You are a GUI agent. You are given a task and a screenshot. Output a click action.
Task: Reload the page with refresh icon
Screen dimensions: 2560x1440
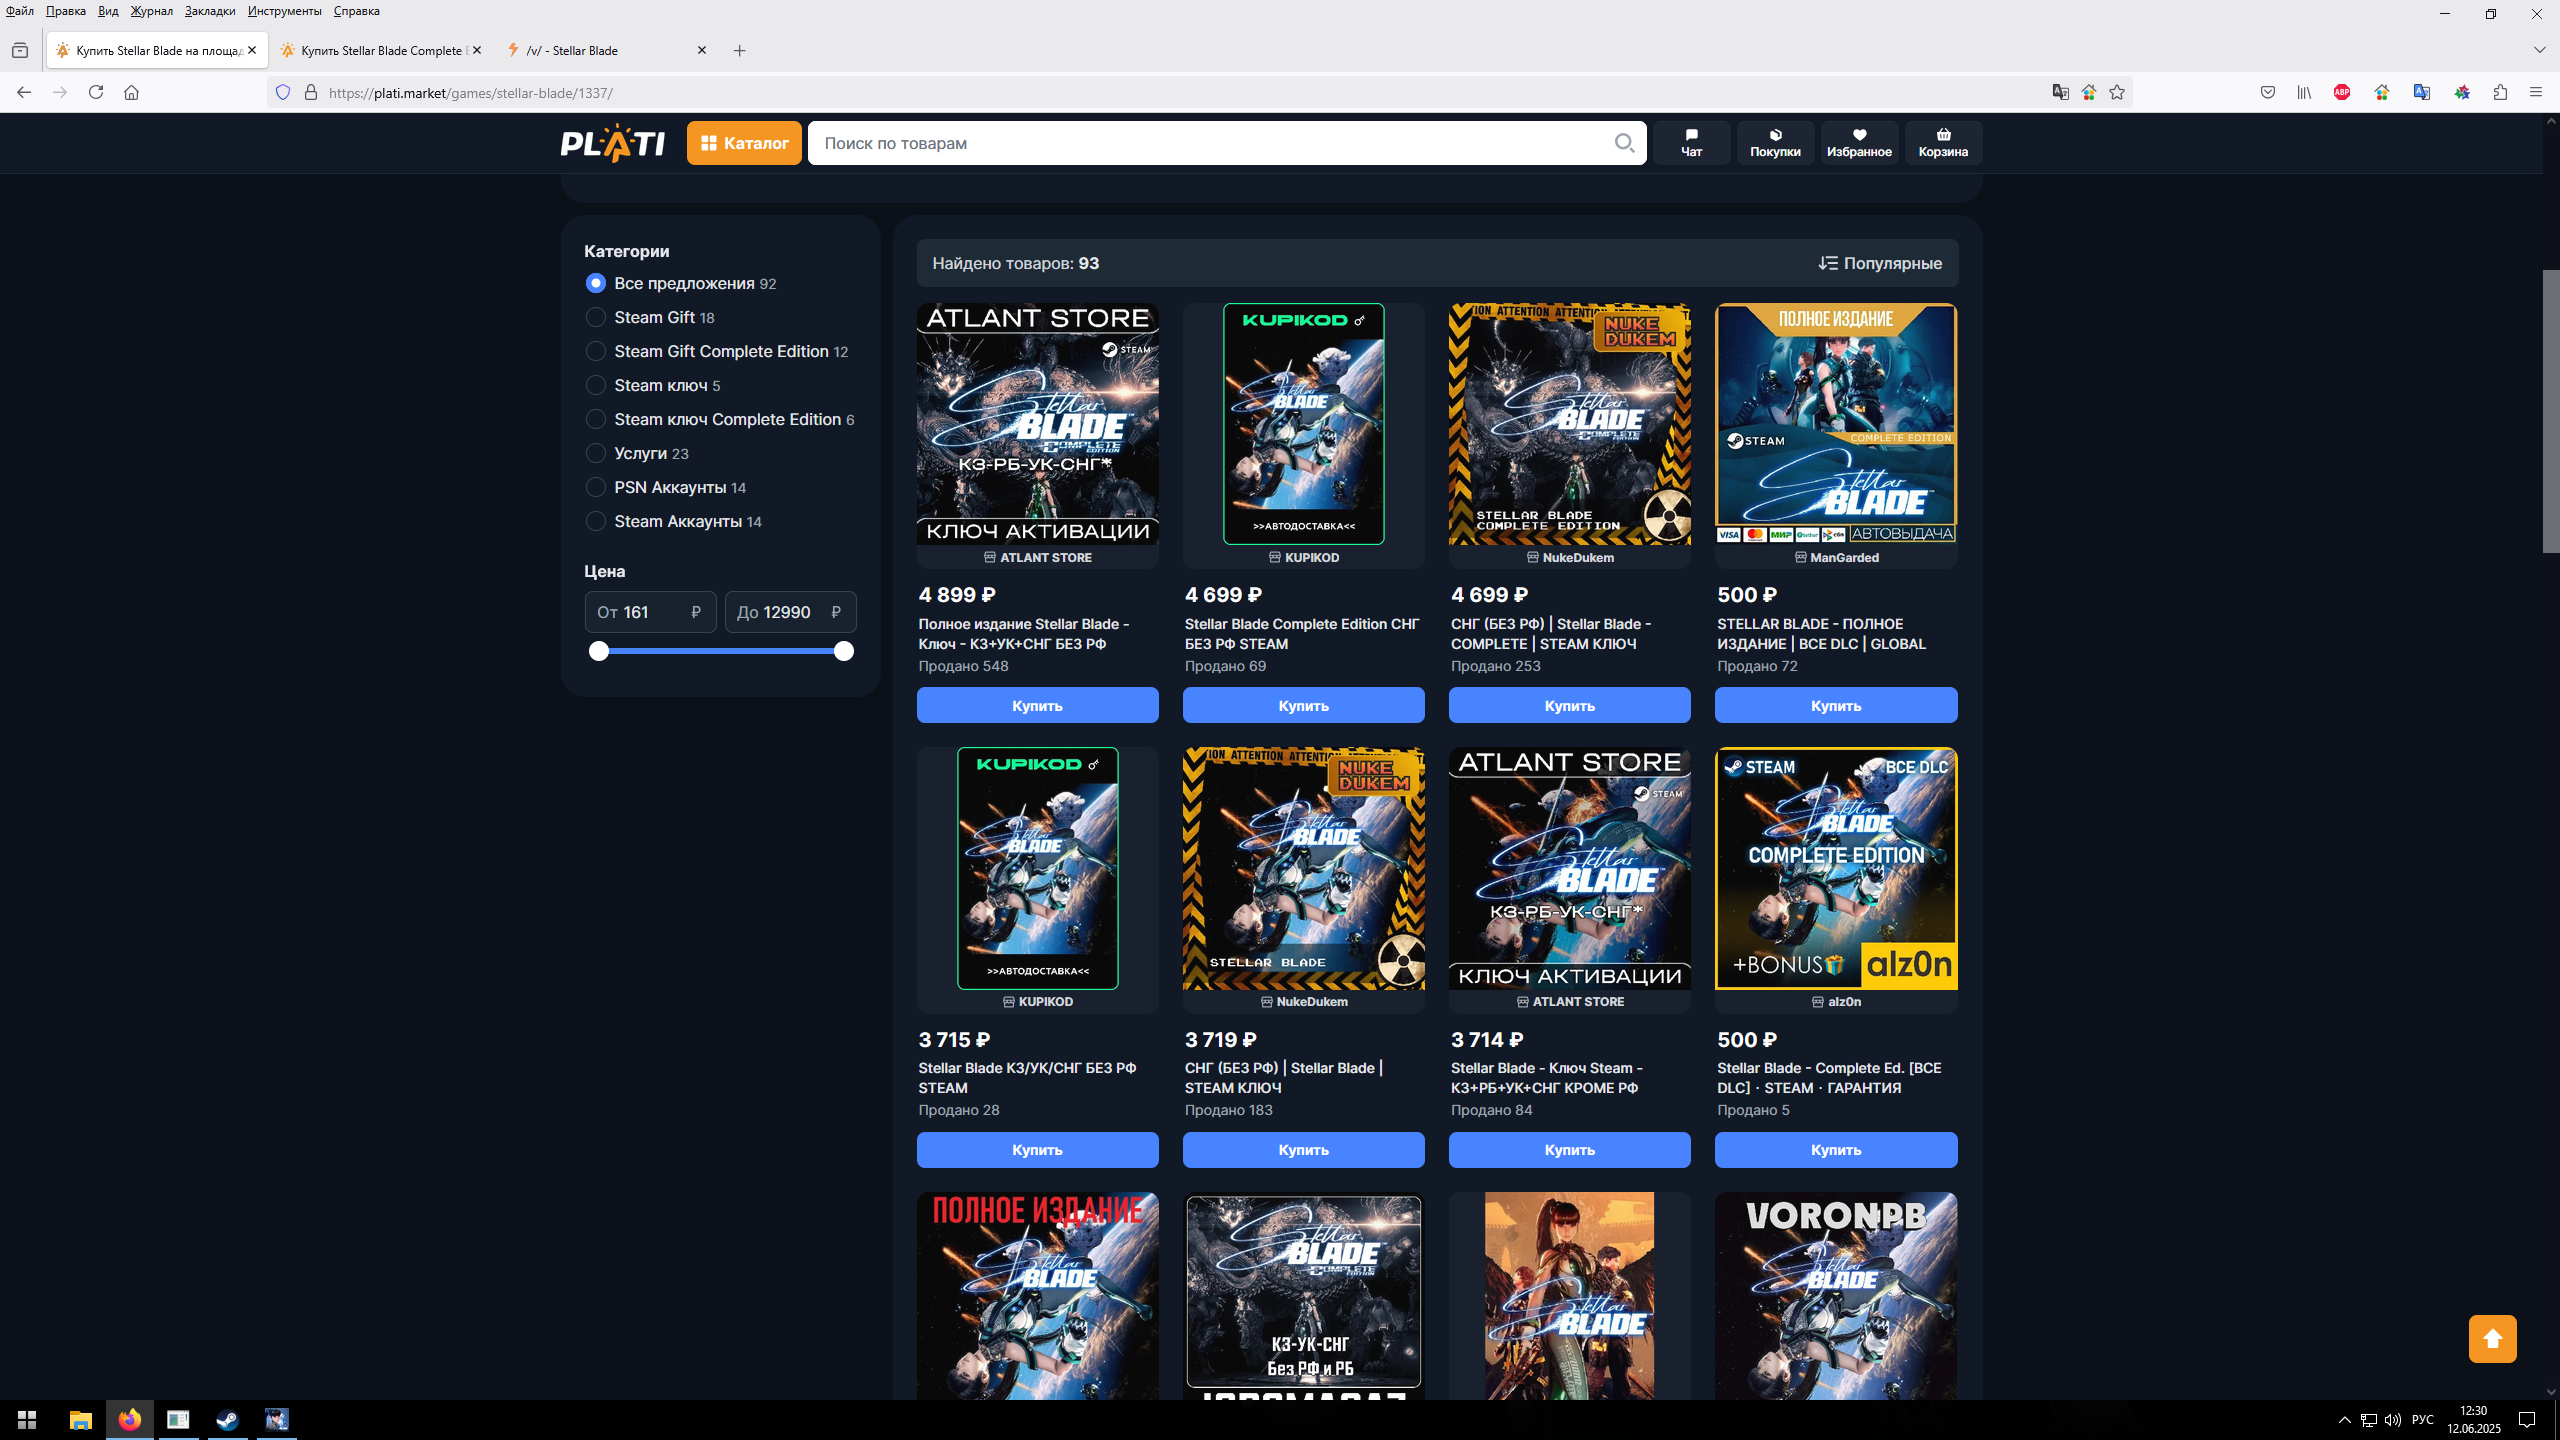(96, 92)
